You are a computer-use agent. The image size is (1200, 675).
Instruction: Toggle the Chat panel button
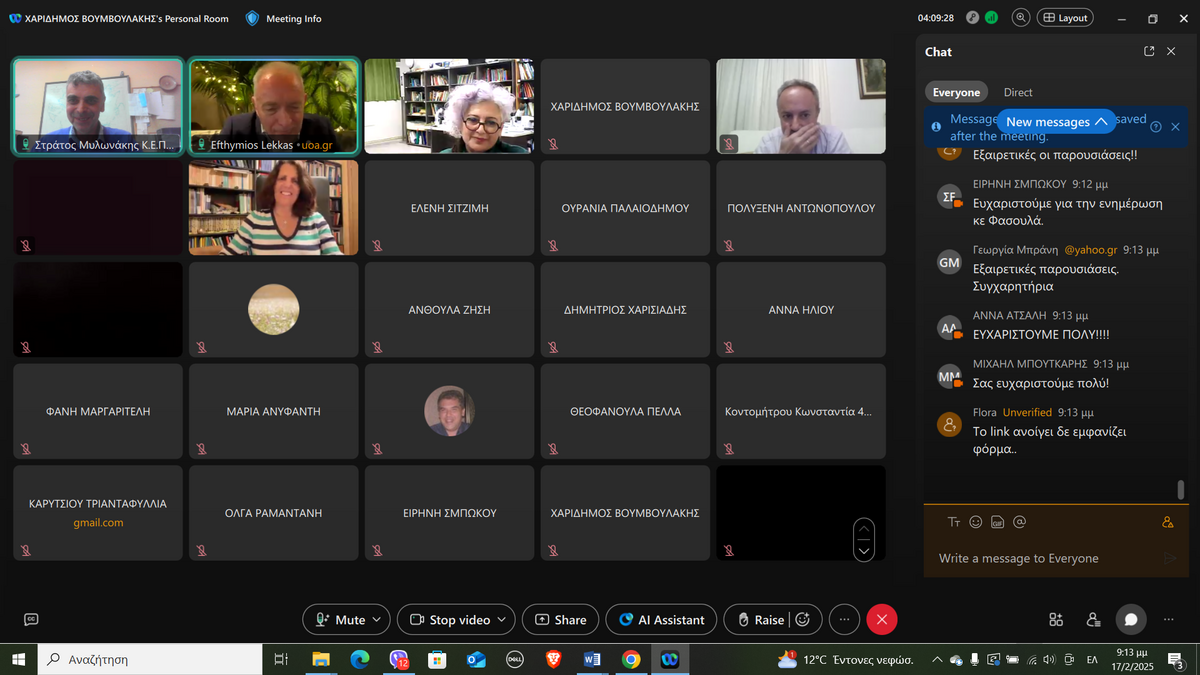click(1131, 620)
